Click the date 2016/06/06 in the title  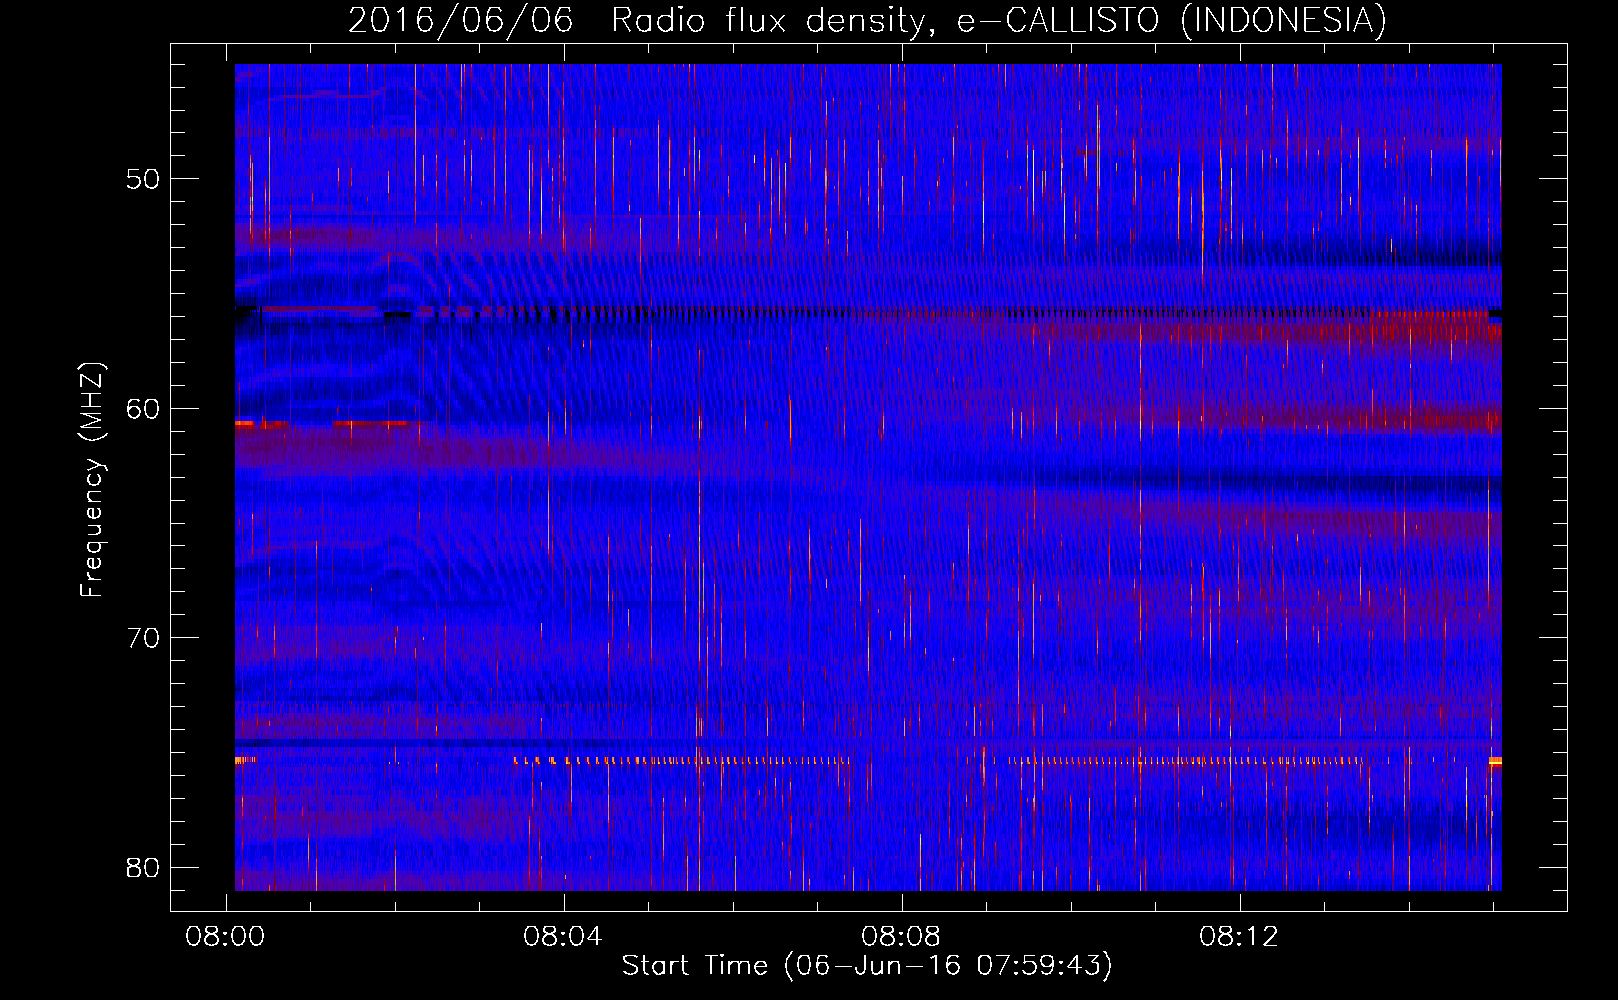tap(460, 21)
